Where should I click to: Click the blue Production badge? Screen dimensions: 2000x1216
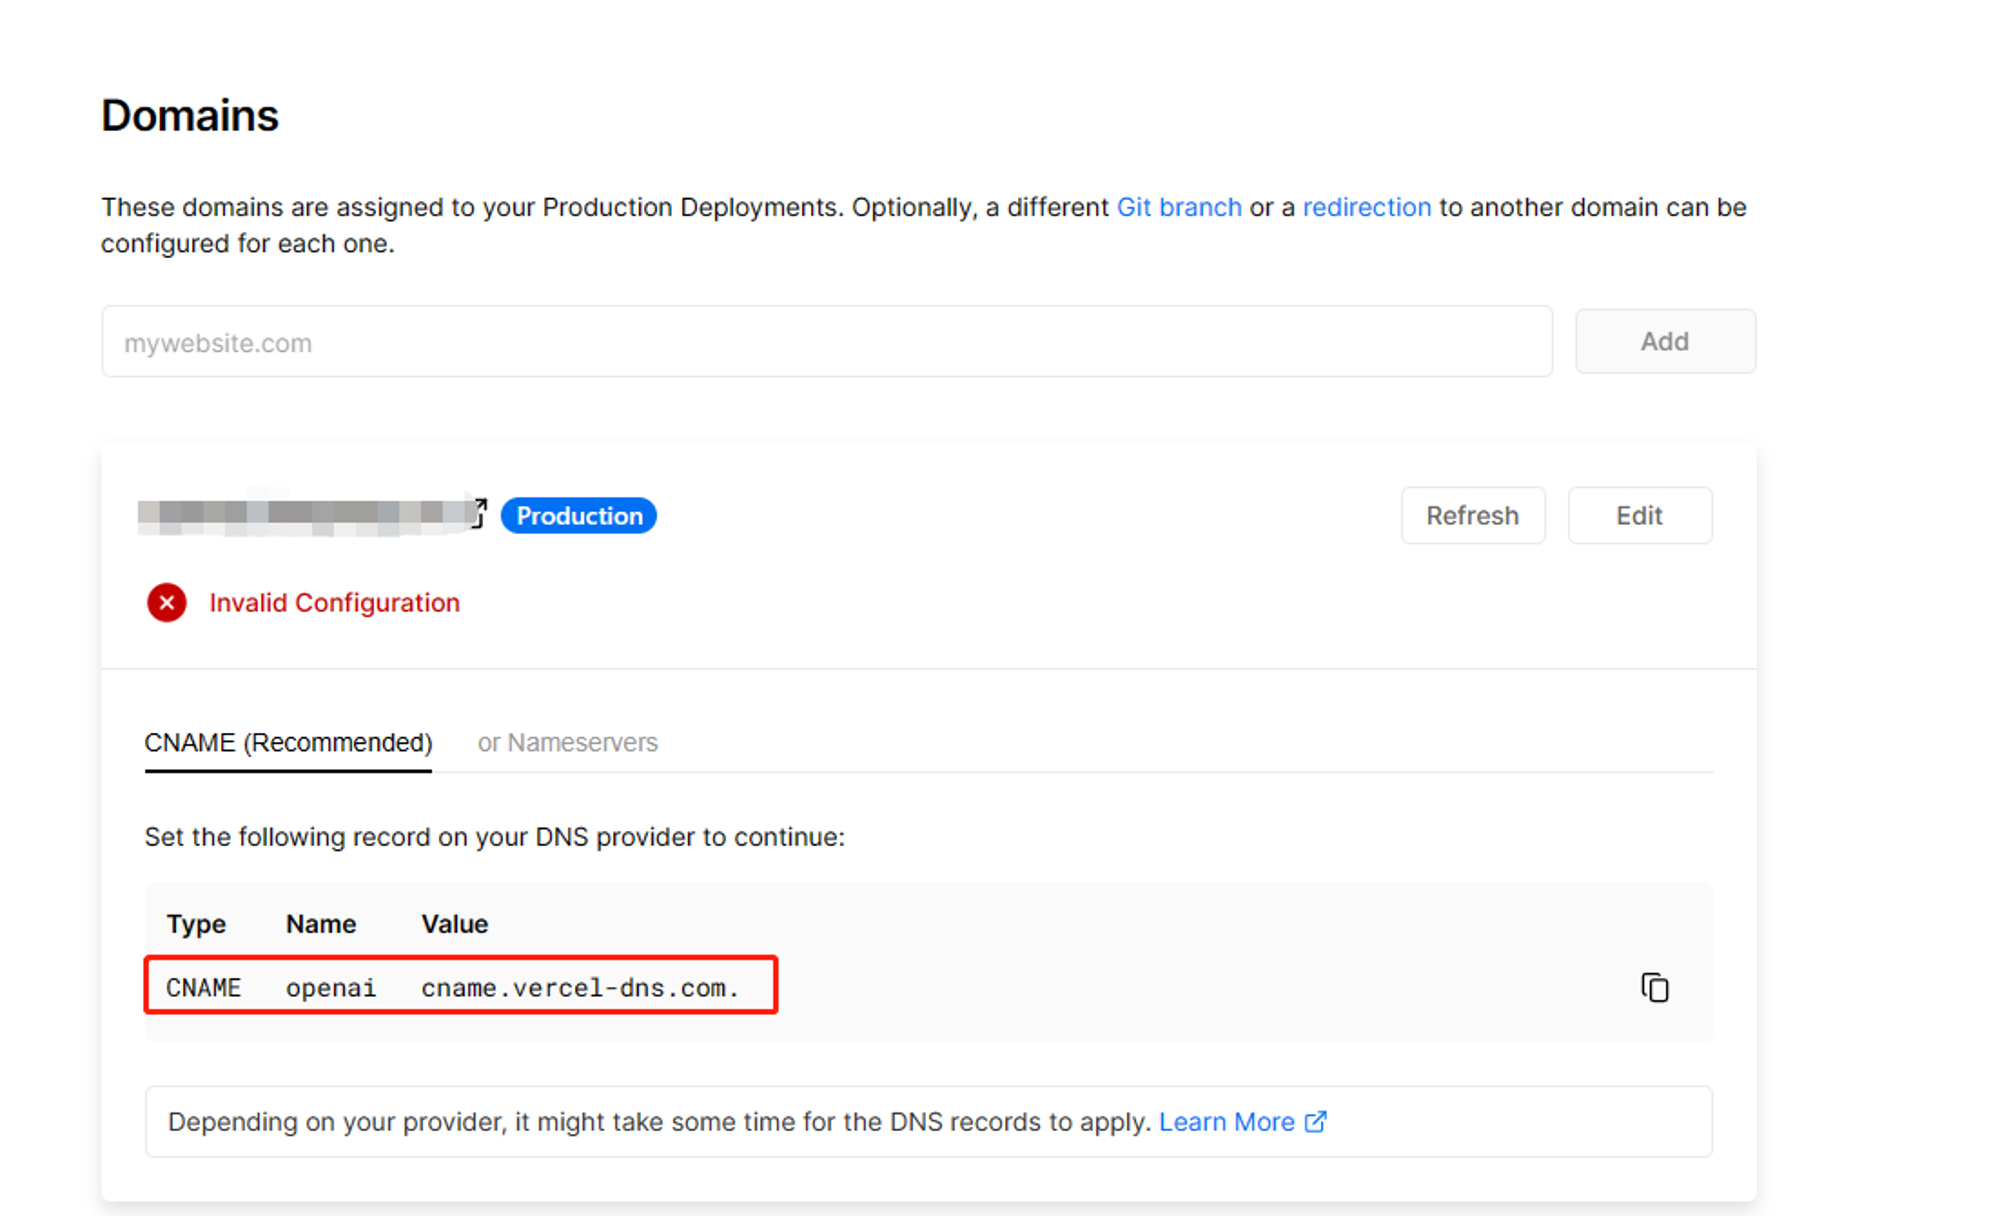[x=579, y=516]
